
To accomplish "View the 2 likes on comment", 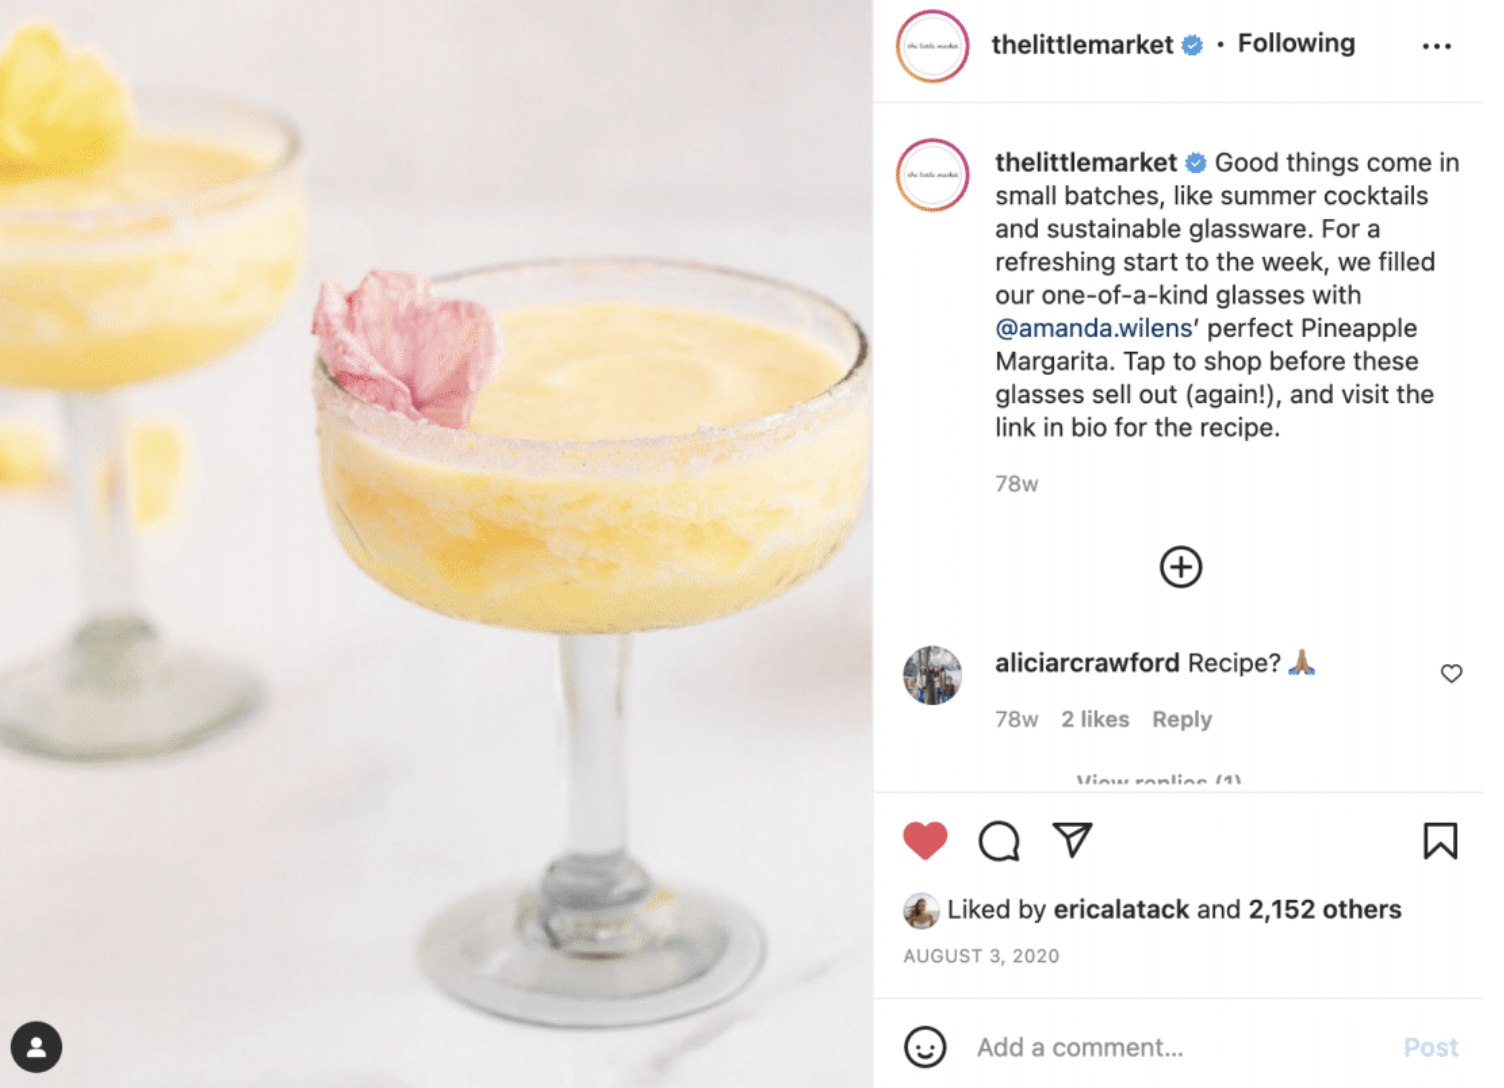I will pyautogui.click(x=1095, y=719).
